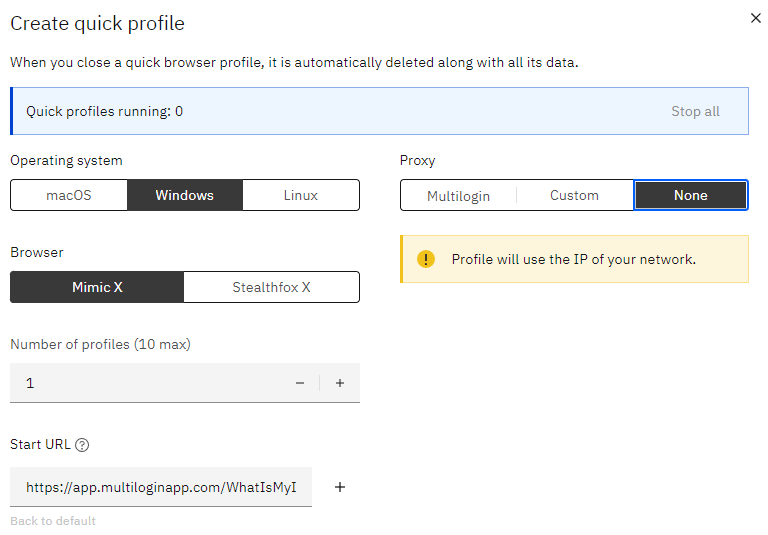Add another start URL with plus icon

[340, 487]
